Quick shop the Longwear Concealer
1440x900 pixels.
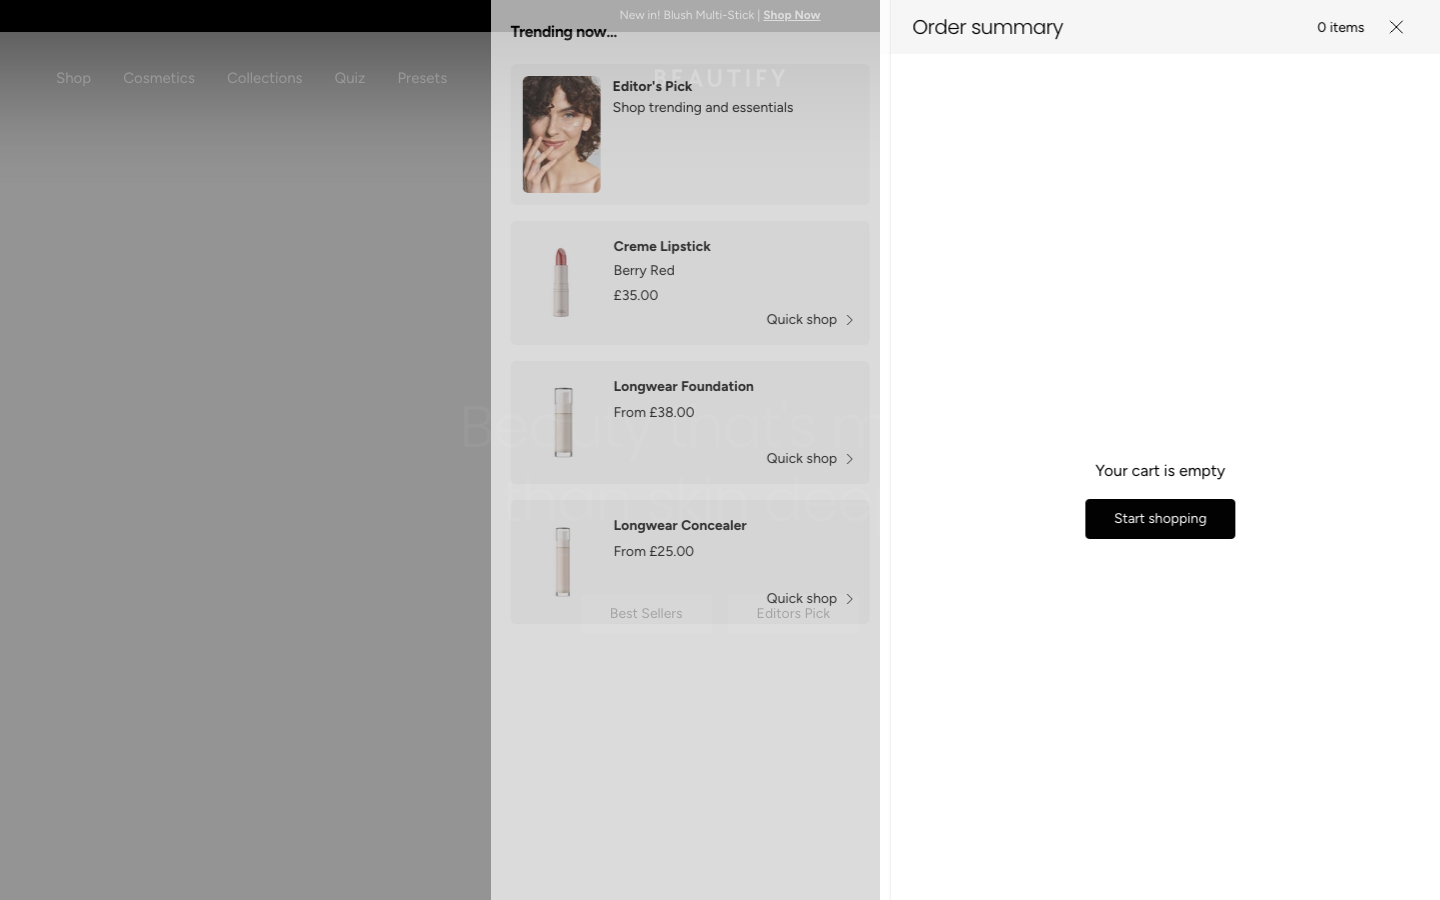click(x=801, y=599)
